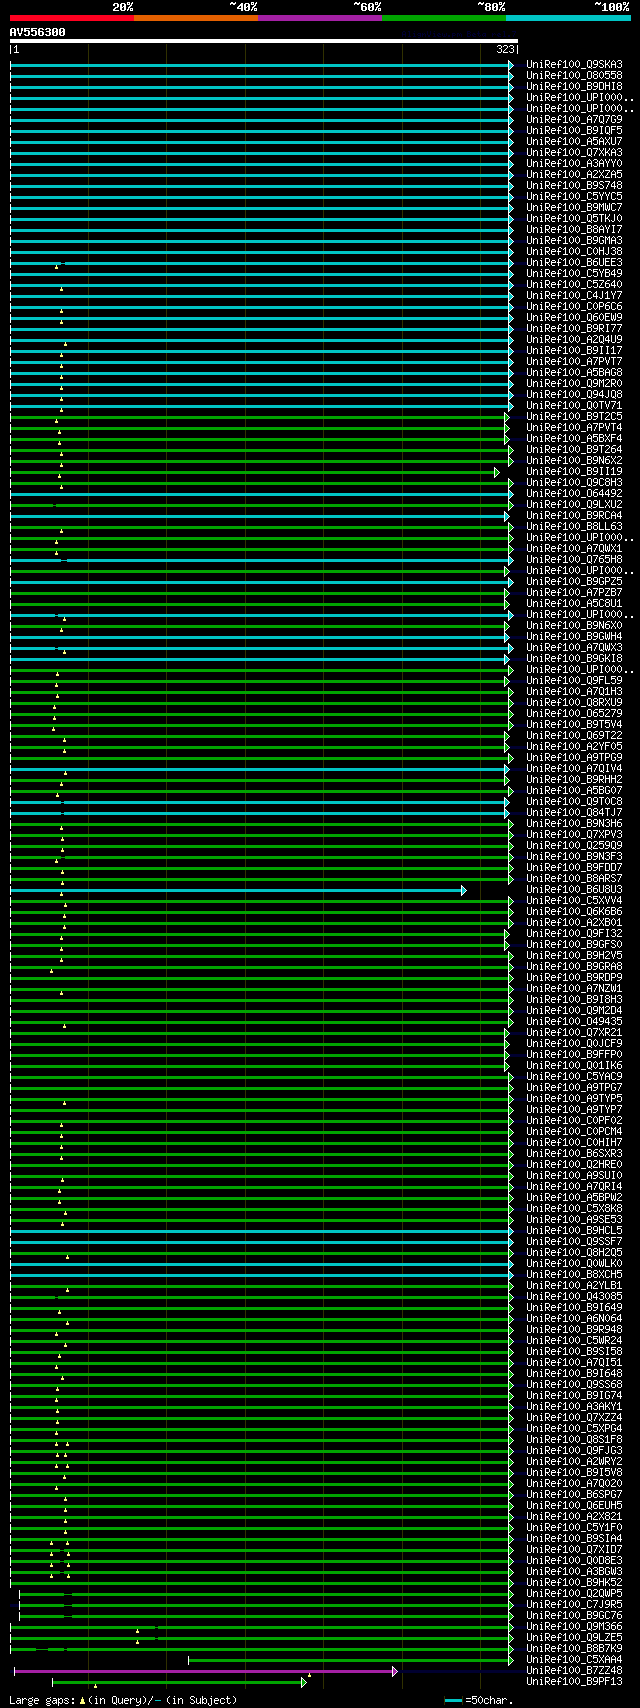Click the cyan ~100% identity legend segment
Viewport: 640px width, 1708px height.
567,18
